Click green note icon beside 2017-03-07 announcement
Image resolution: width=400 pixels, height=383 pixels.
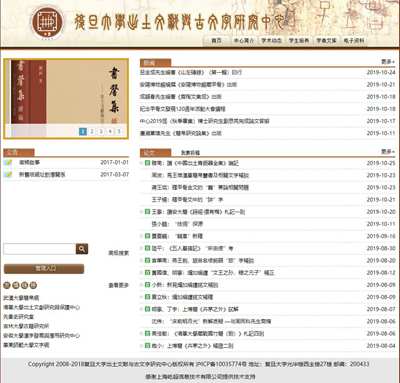8,174
